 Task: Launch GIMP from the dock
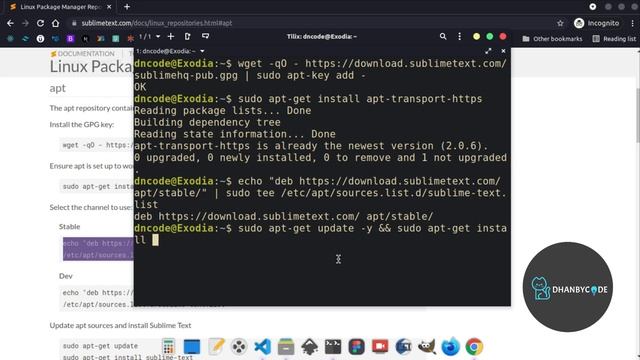427,347
